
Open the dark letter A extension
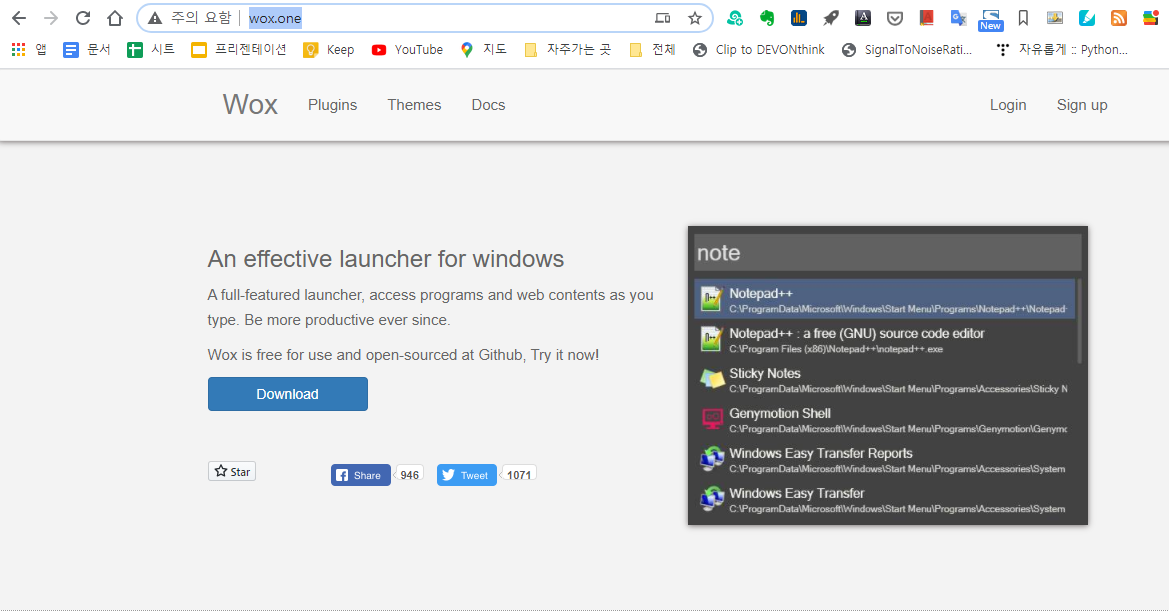[863, 18]
